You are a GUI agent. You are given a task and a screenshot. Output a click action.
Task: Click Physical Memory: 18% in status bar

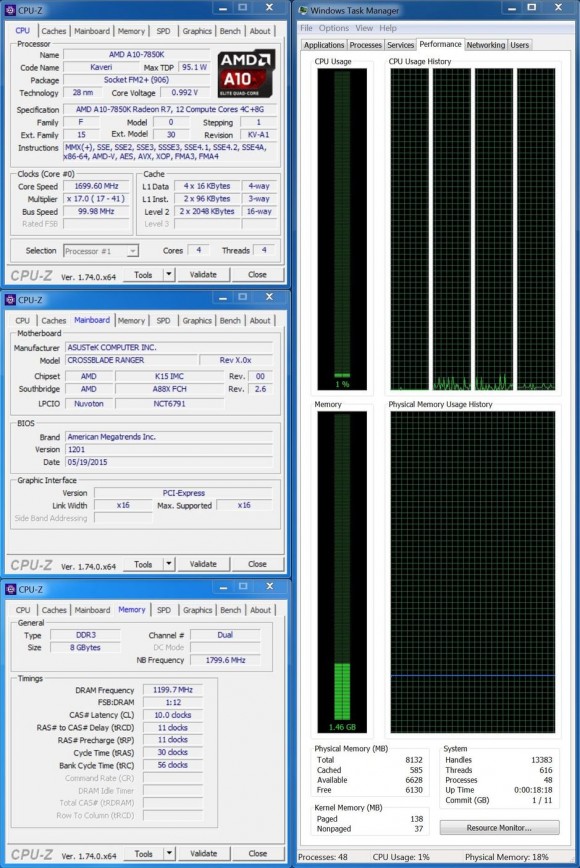[x=506, y=857]
